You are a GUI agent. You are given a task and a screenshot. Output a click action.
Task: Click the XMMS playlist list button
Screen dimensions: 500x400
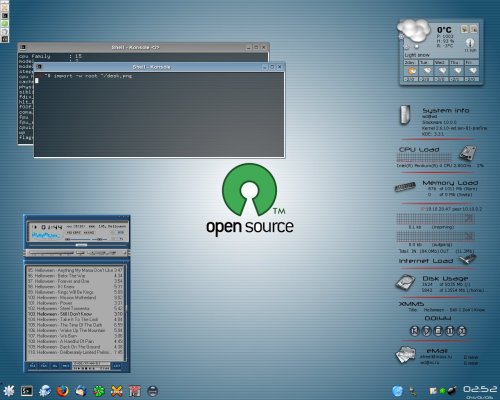coord(117,366)
